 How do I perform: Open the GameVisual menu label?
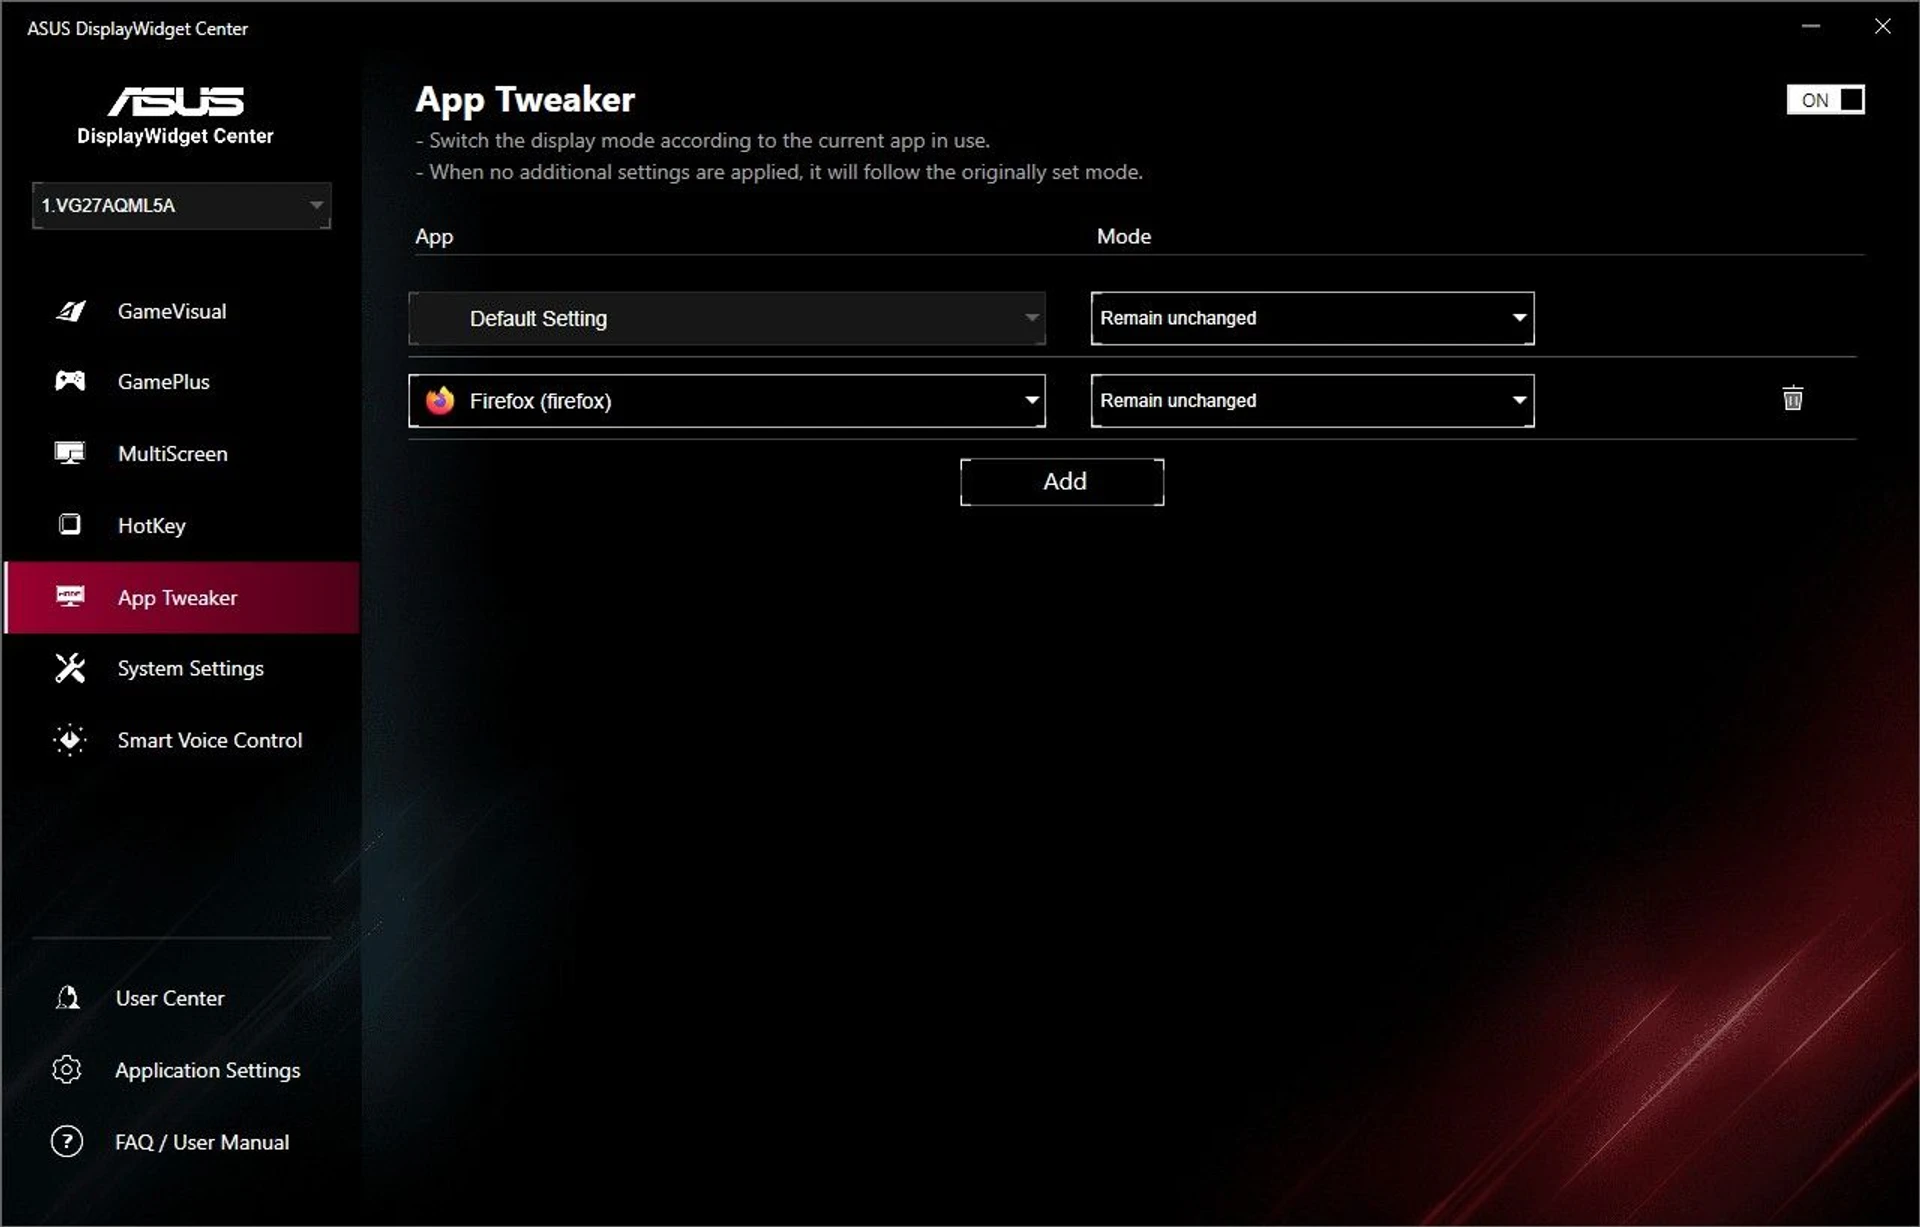172,311
